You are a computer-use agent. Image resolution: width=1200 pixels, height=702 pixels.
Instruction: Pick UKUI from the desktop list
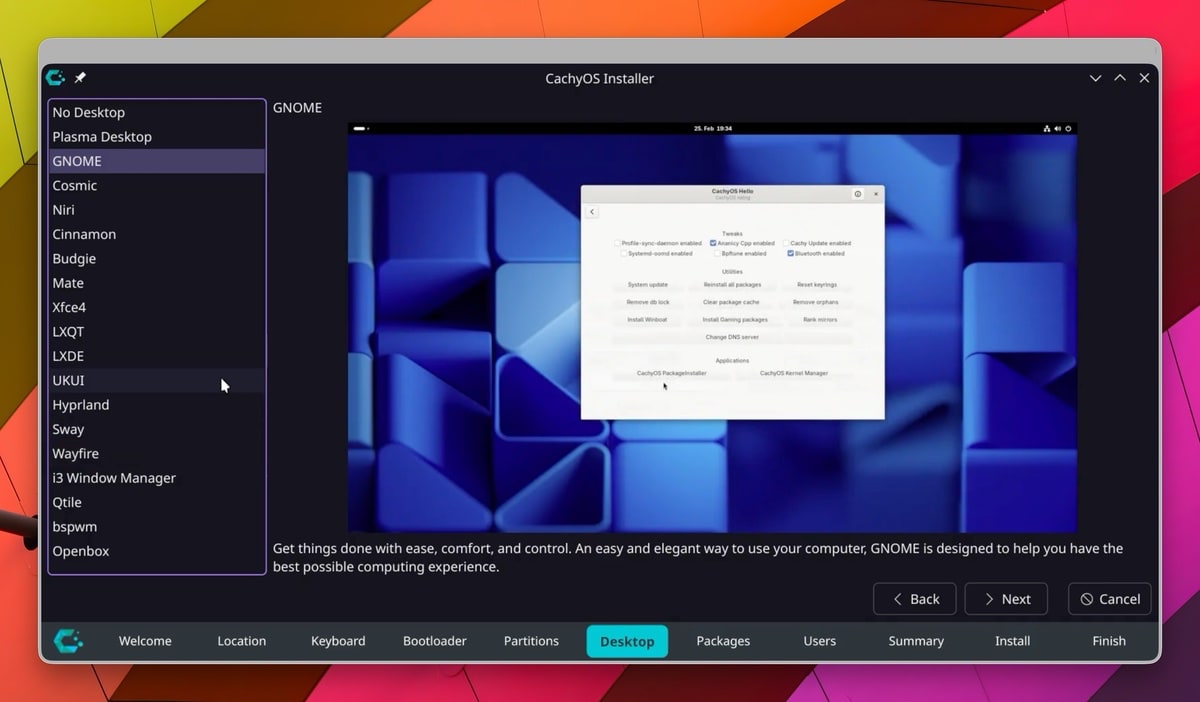[x=157, y=380]
